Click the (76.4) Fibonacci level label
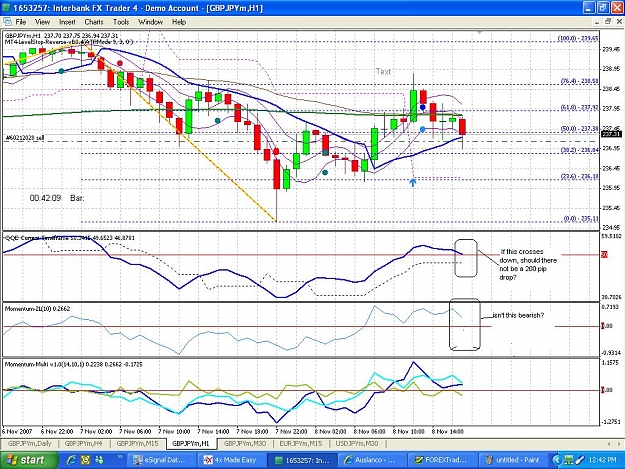Viewport: 625px width, 469px height. click(579, 81)
